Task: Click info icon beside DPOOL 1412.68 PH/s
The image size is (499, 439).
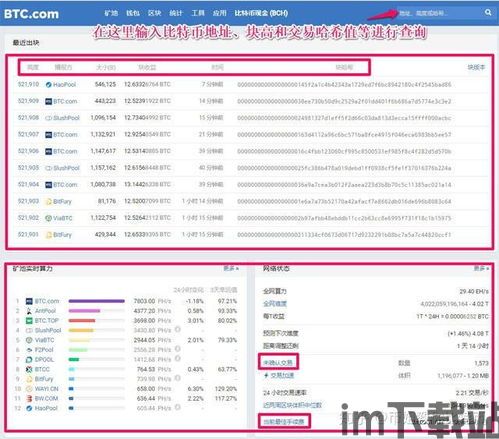Action: tap(178, 358)
